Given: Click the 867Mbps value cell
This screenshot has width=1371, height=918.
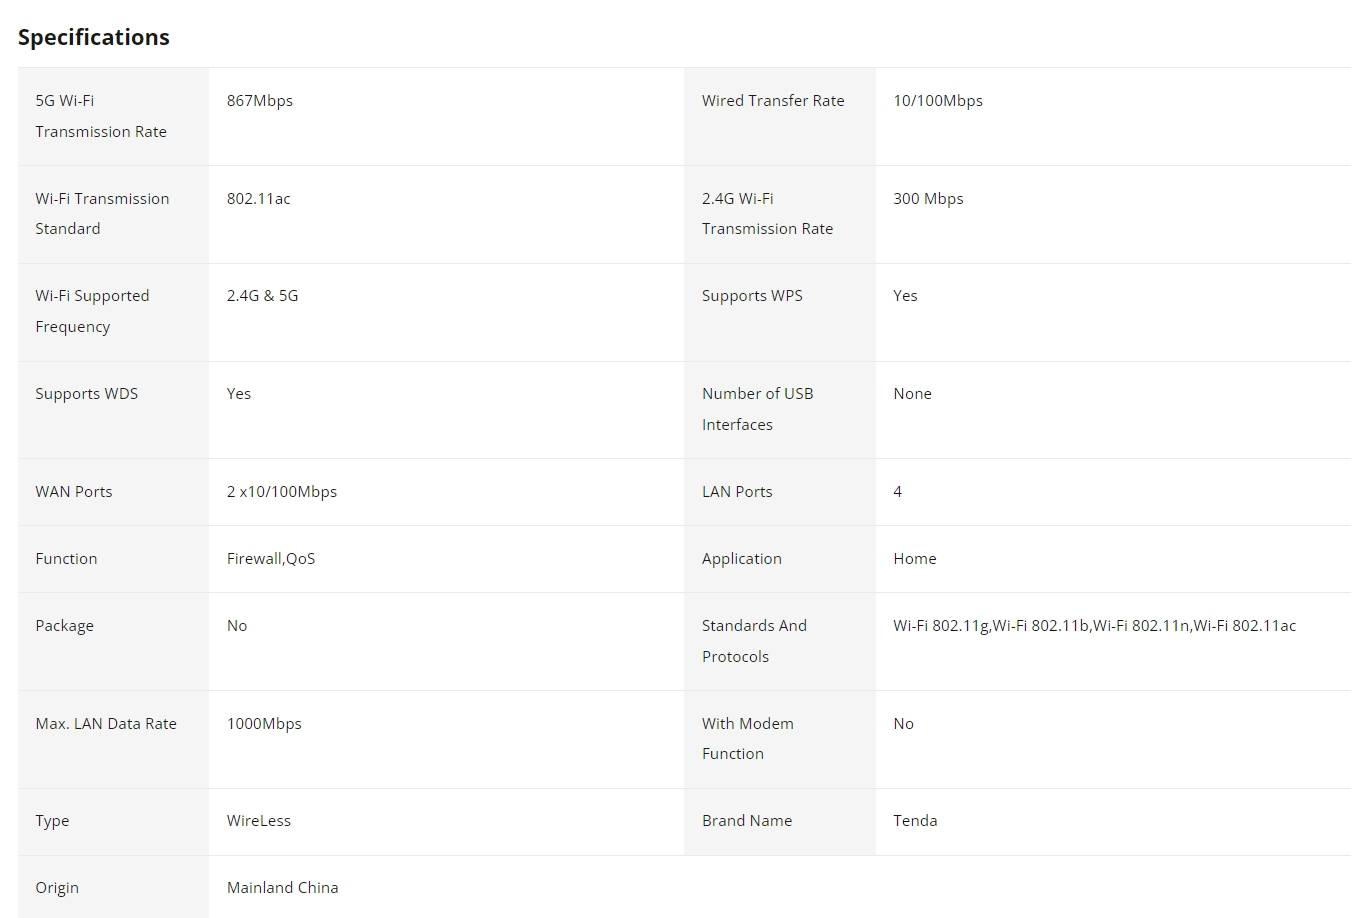Looking at the screenshot, I should point(260,101).
